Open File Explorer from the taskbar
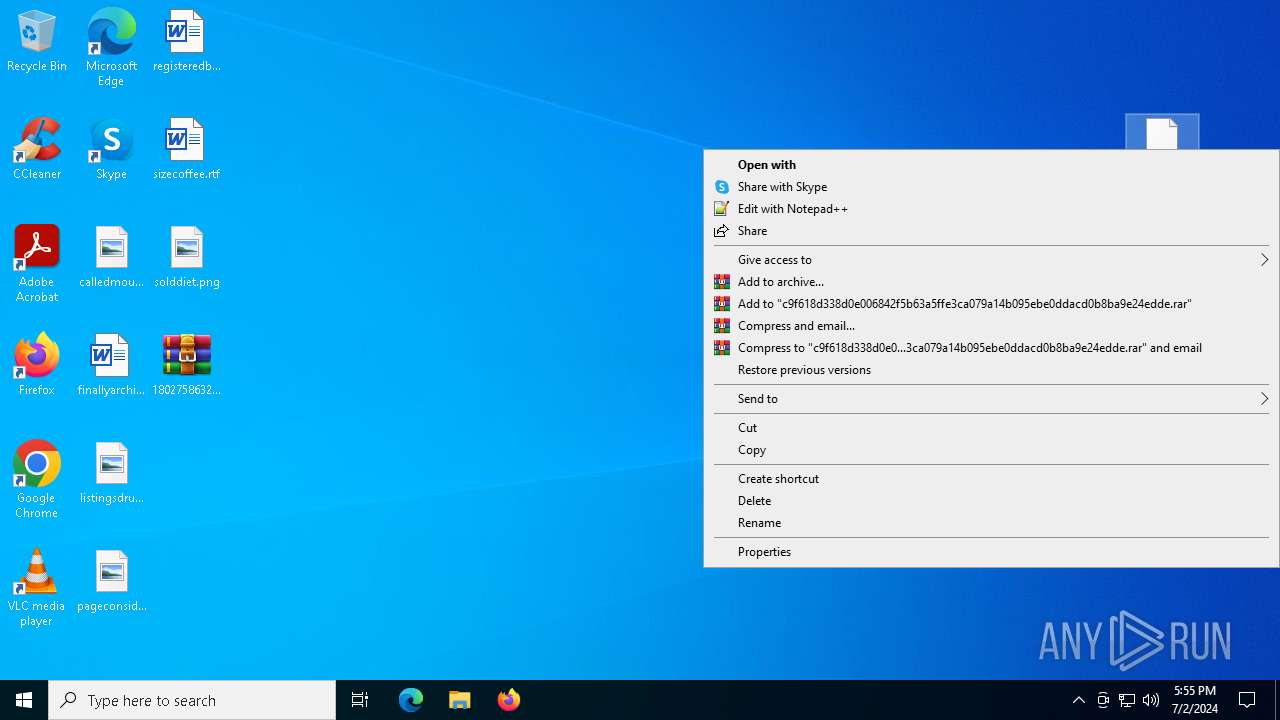Screen dimensions: 1280x720 pyautogui.click(x=460, y=700)
